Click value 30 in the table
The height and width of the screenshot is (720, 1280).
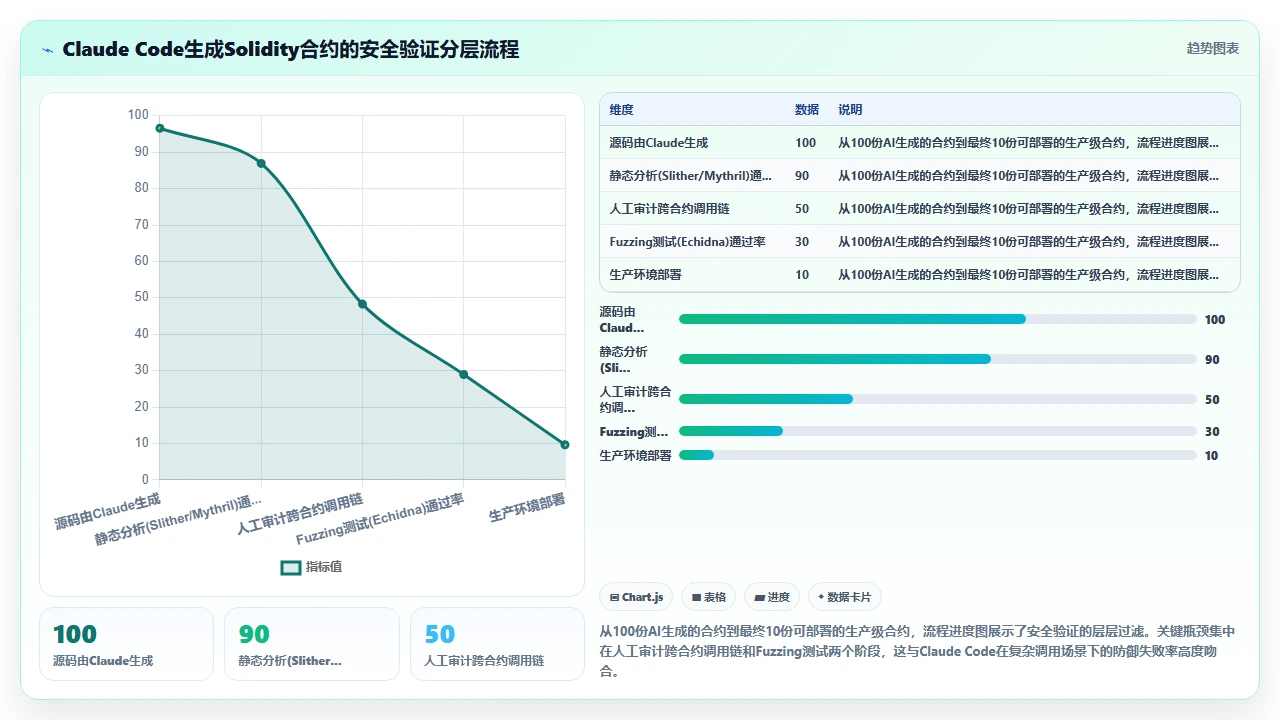pyautogui.click(x=802, y=242)
